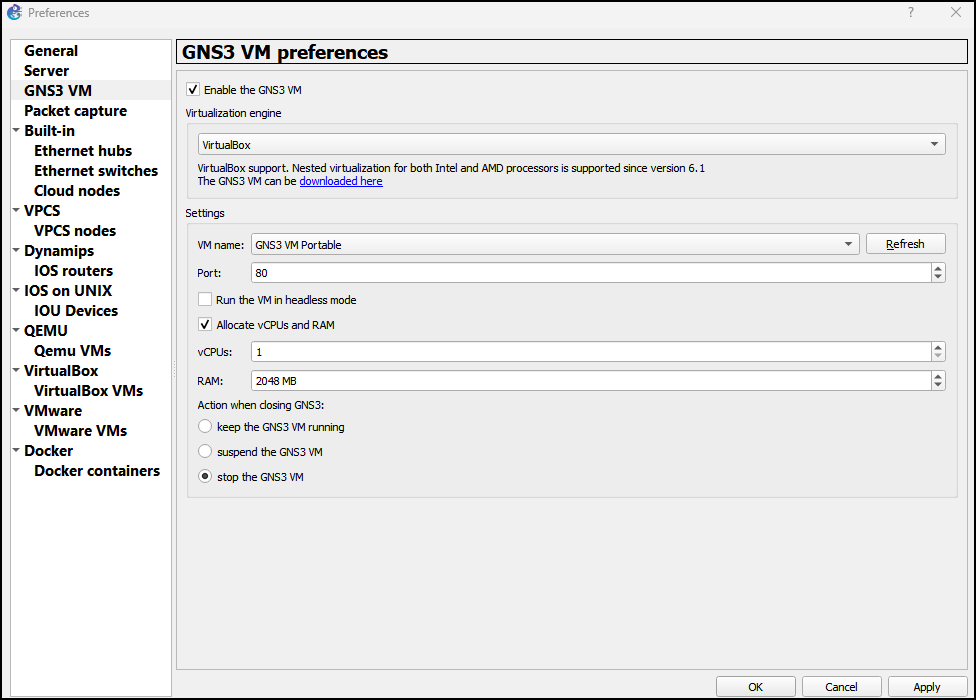This screenshot has width=976, height=700.
Task: Collapse the VirtualBox tree section
Action: (x=16, y=370)
